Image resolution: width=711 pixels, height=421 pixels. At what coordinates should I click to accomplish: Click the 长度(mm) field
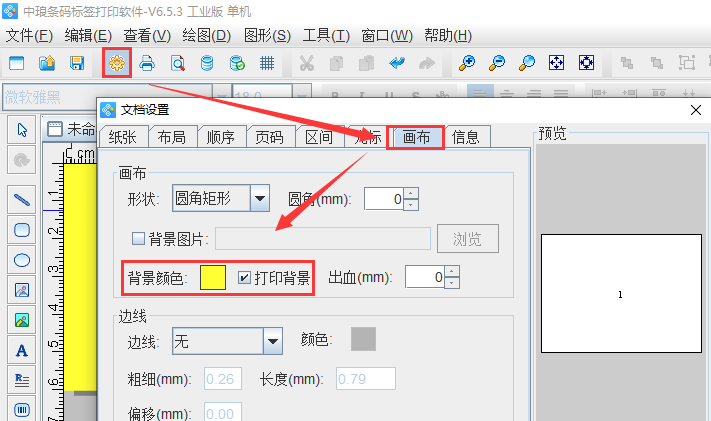(365, 378)
